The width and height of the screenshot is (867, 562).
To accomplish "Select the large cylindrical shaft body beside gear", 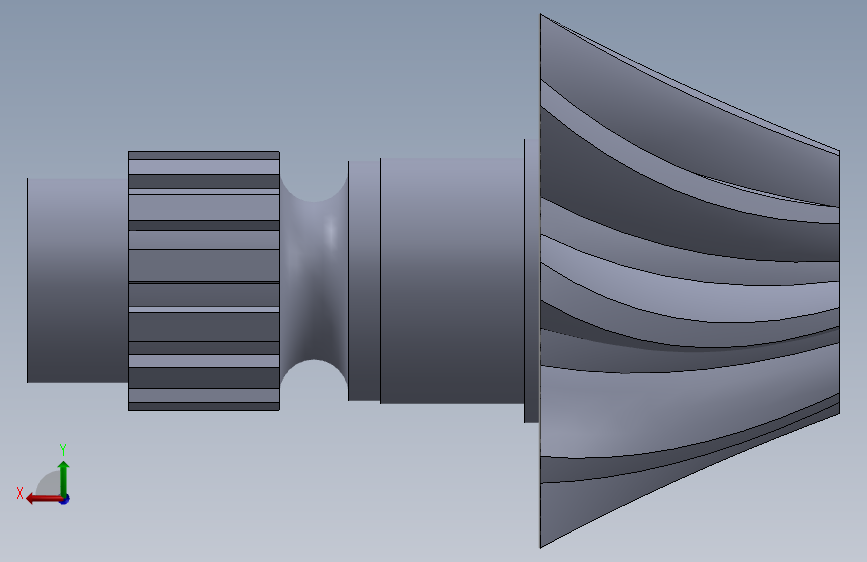I will 452,280.
